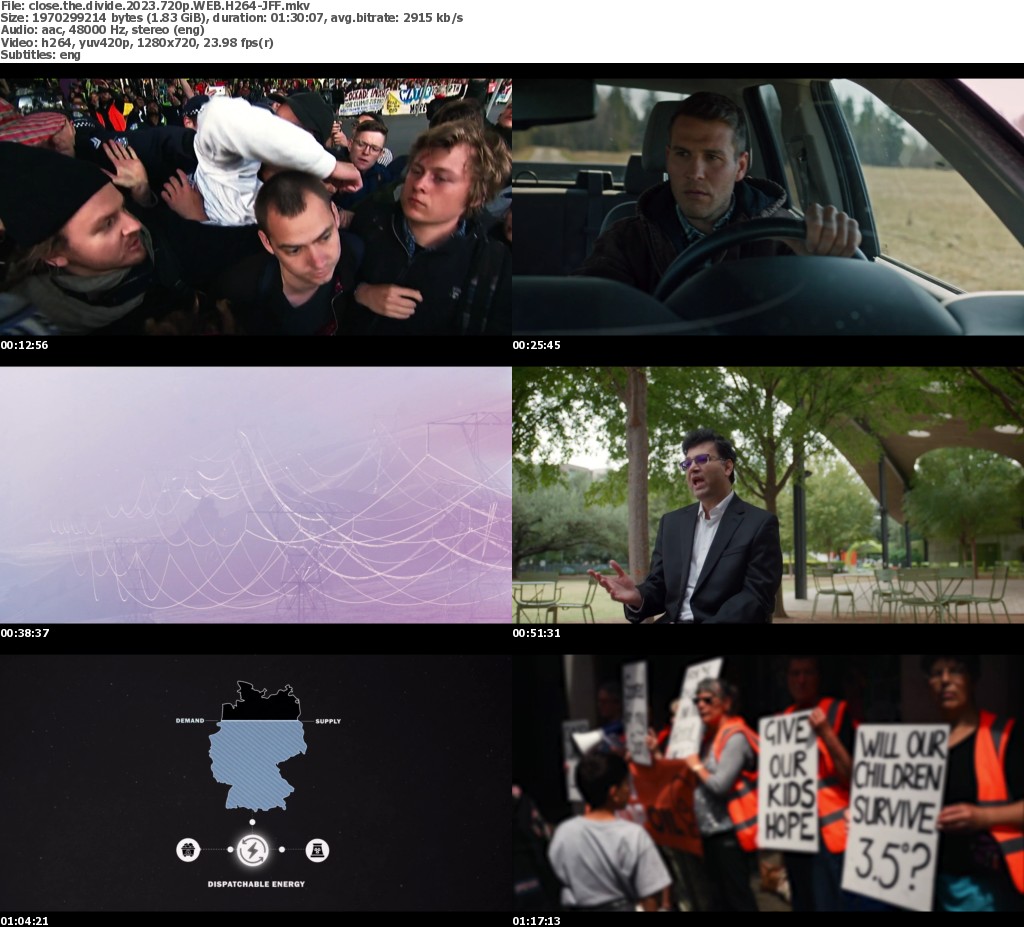Click the 00:38:37 timestamp
Viewport: 1024px width, 927px height.
click(x=25, y=633)
